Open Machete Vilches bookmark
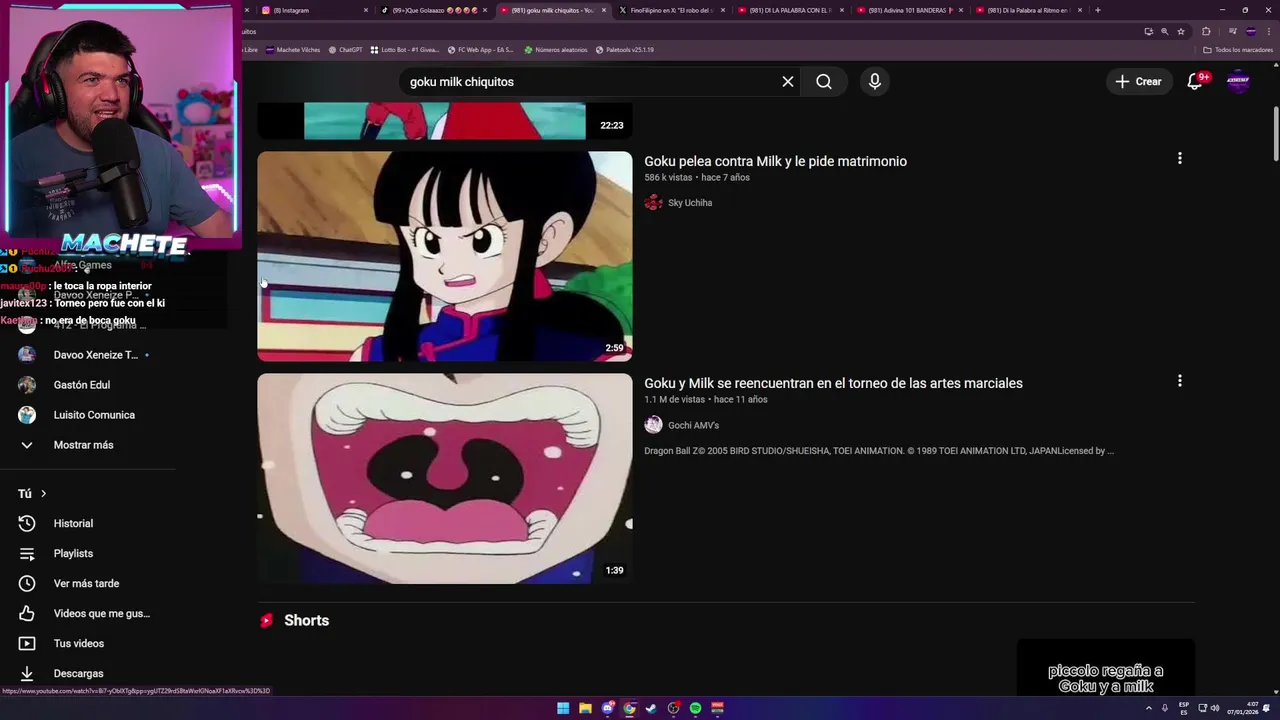1280x720 pixels. click(292, 49)
